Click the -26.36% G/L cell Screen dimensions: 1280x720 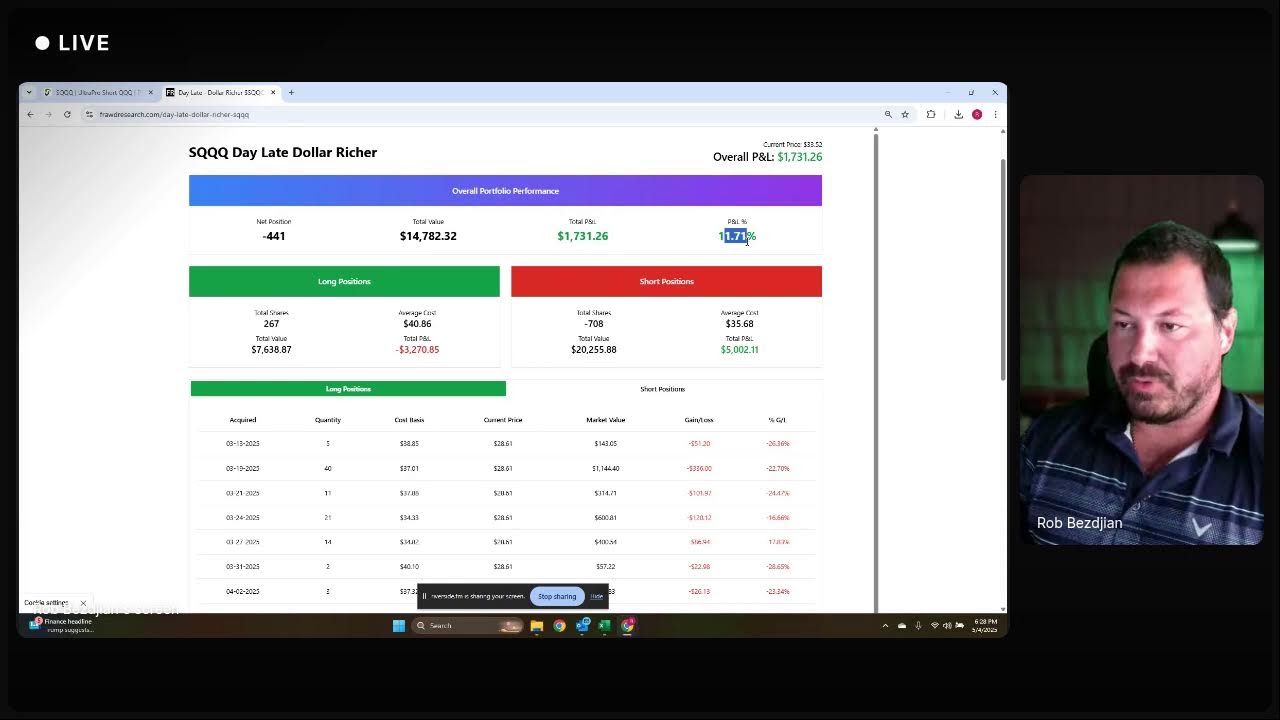(777, 444)
